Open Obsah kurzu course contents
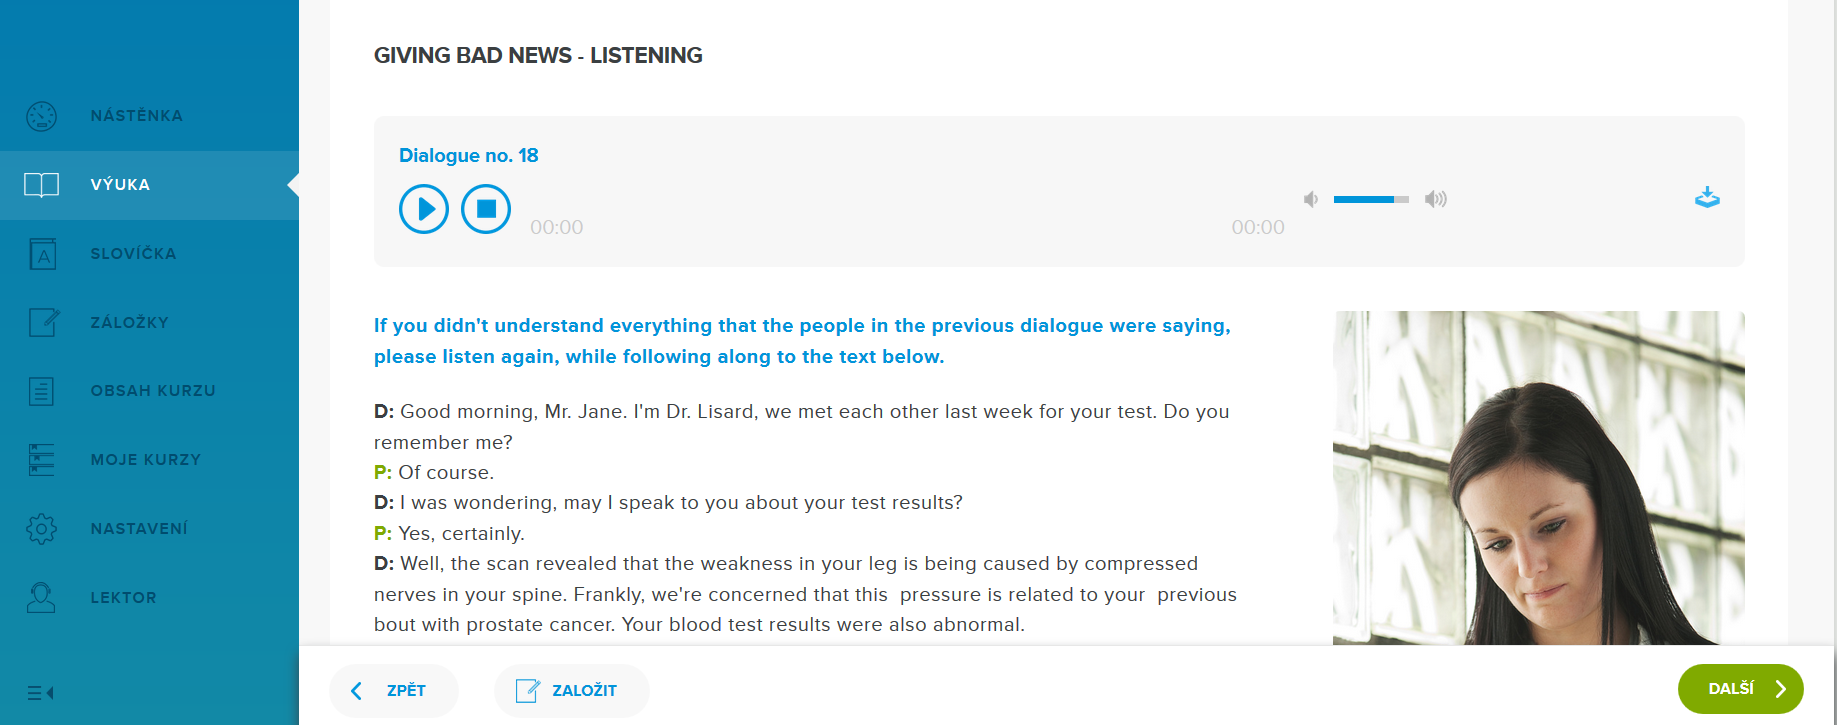The width and height of the screenshot is (1837, 725). point(152,391)
